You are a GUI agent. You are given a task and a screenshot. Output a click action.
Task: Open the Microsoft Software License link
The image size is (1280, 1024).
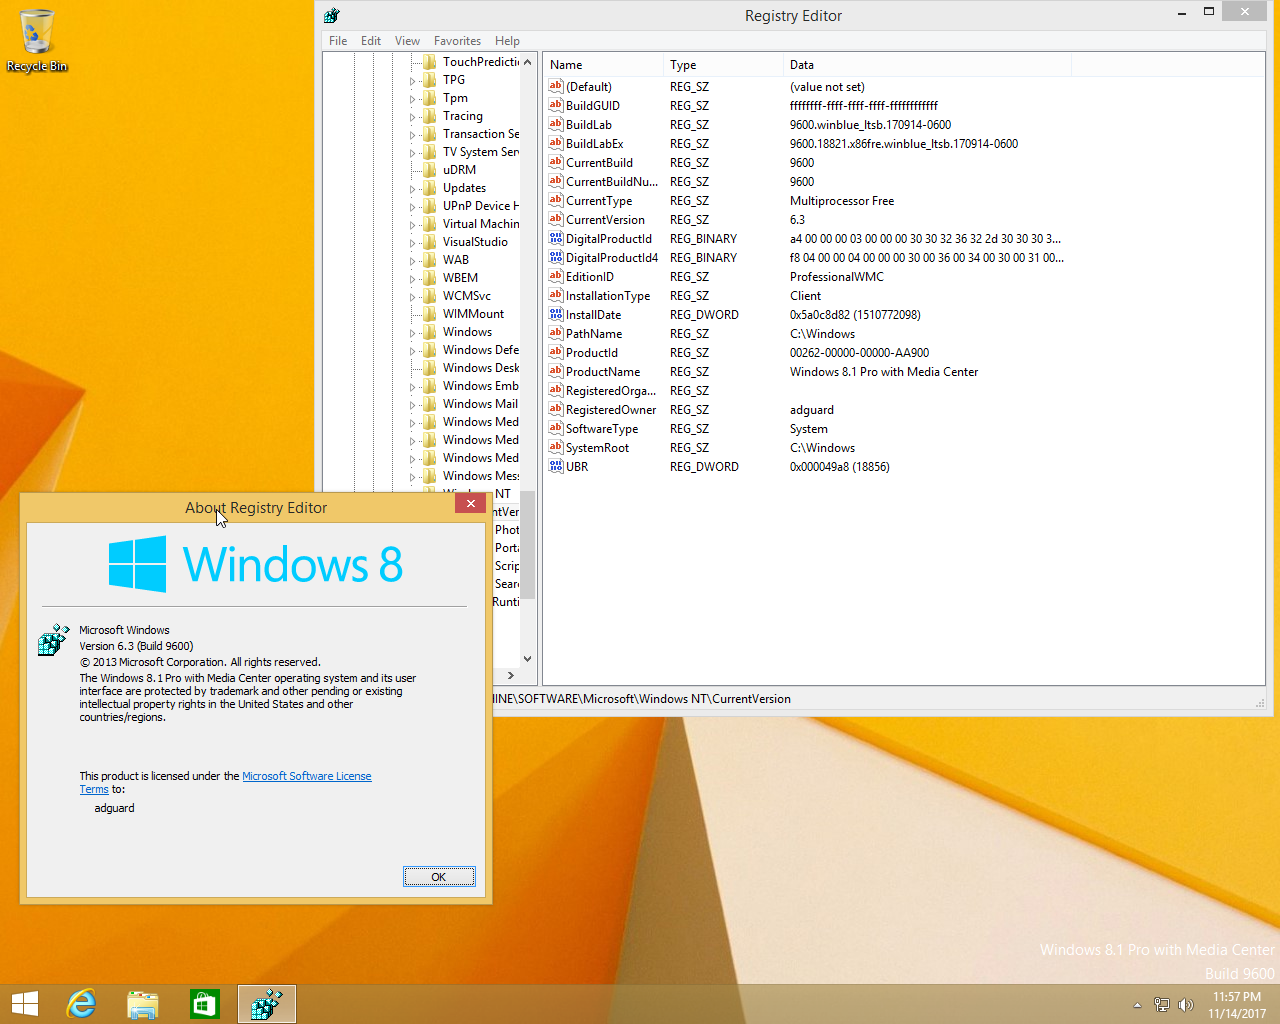tap(306, 776)
